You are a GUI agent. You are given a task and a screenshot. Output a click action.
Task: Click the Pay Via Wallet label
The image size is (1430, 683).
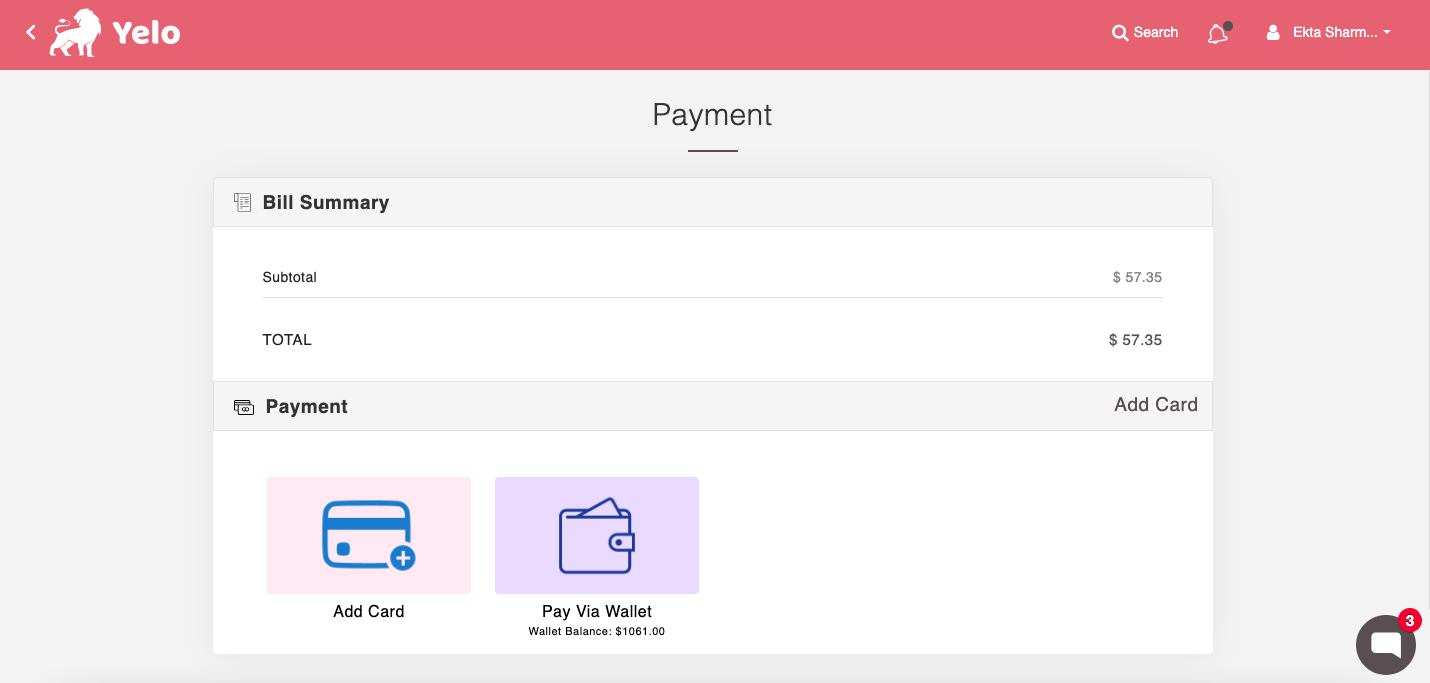coord(597,611)
